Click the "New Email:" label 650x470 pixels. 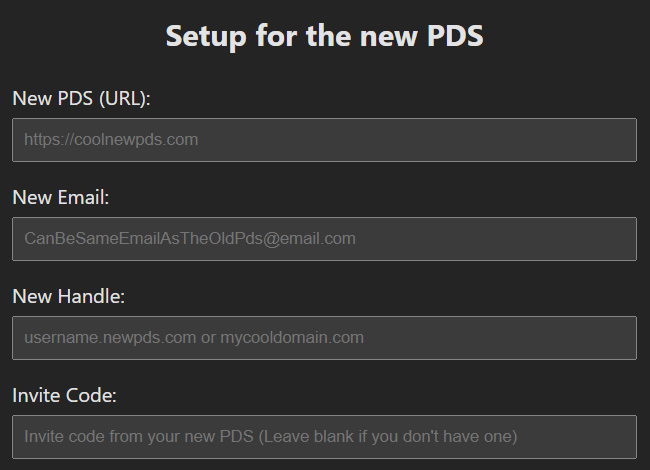pos(61,197)
